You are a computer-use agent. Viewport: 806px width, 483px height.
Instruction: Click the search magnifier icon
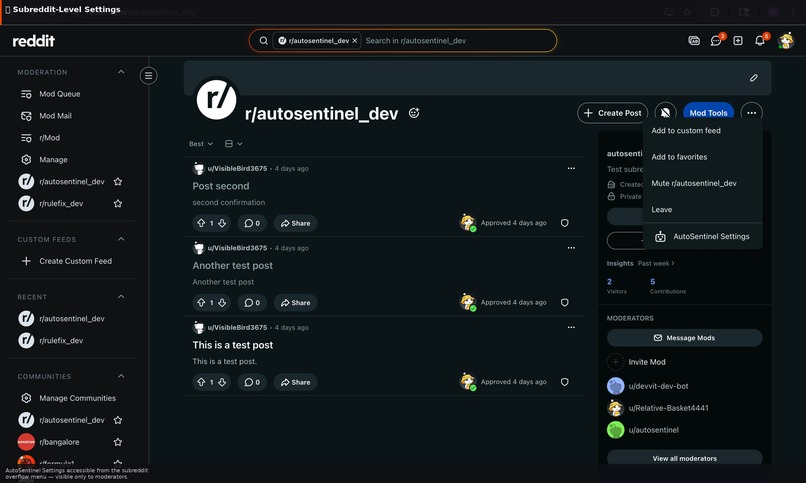(263, 41)
